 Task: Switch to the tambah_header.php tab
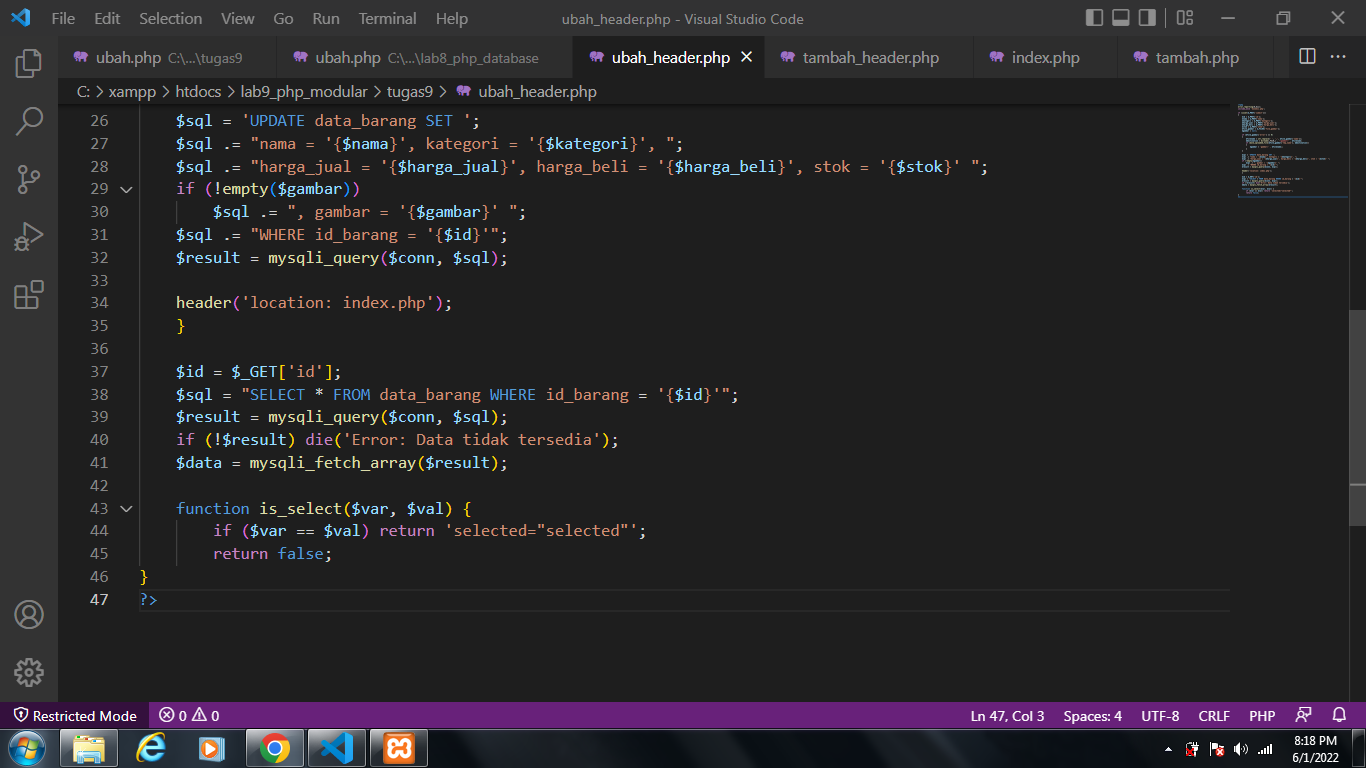pyautogui.click(x=869, y=57)
